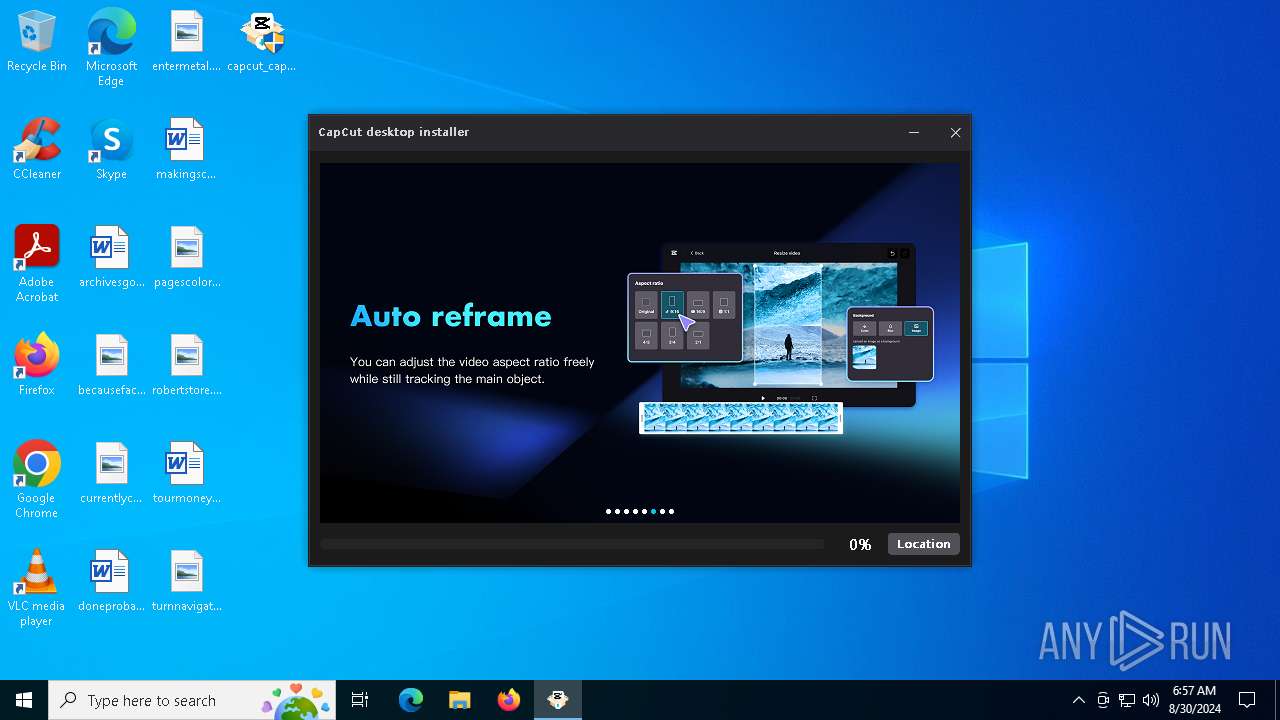Viewport: 1280px width, 720px height.
Task: Open CCleaner desktop shortcut
Action: (37, 149)
